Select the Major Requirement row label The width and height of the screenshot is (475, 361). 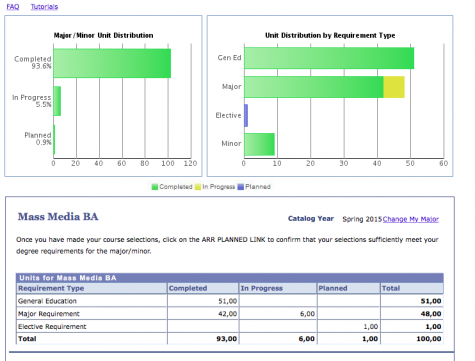pyautogui.click(x=49, y=314)
